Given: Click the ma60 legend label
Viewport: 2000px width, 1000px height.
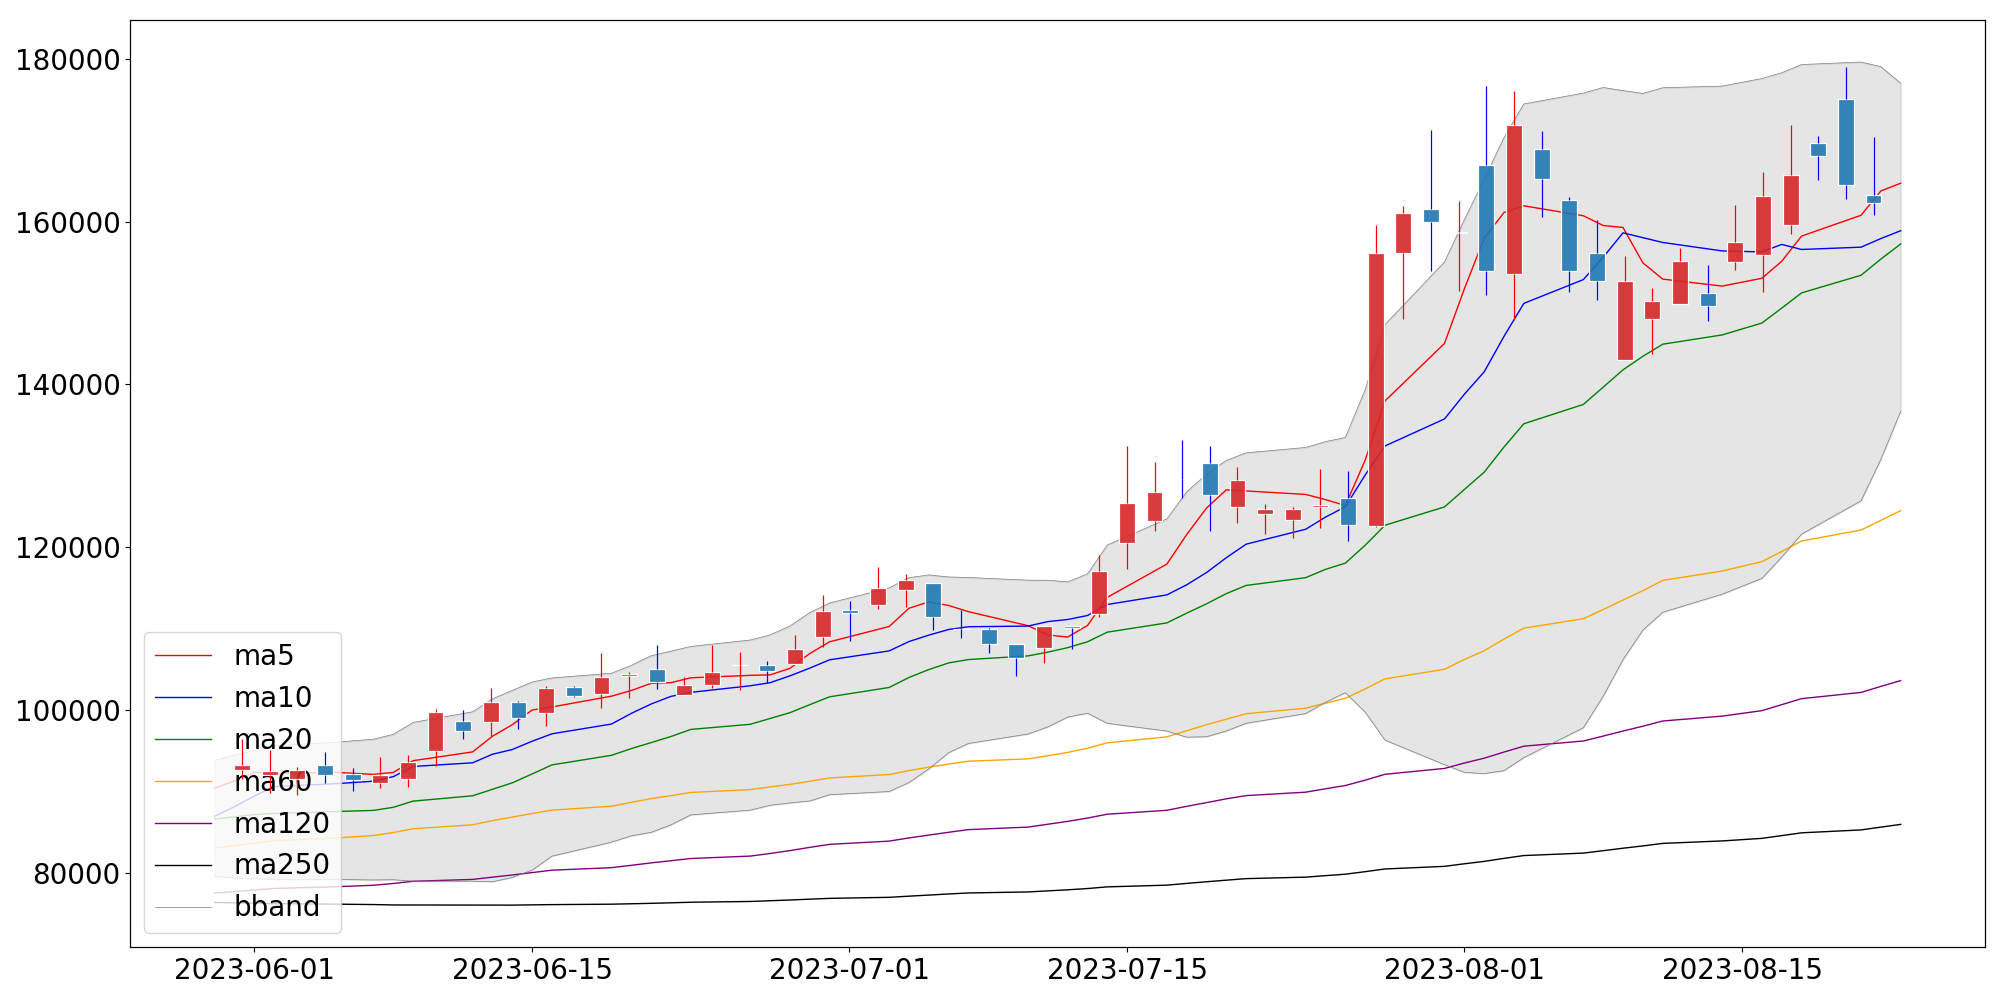Looking at the screenshot, I should (273, 782).
